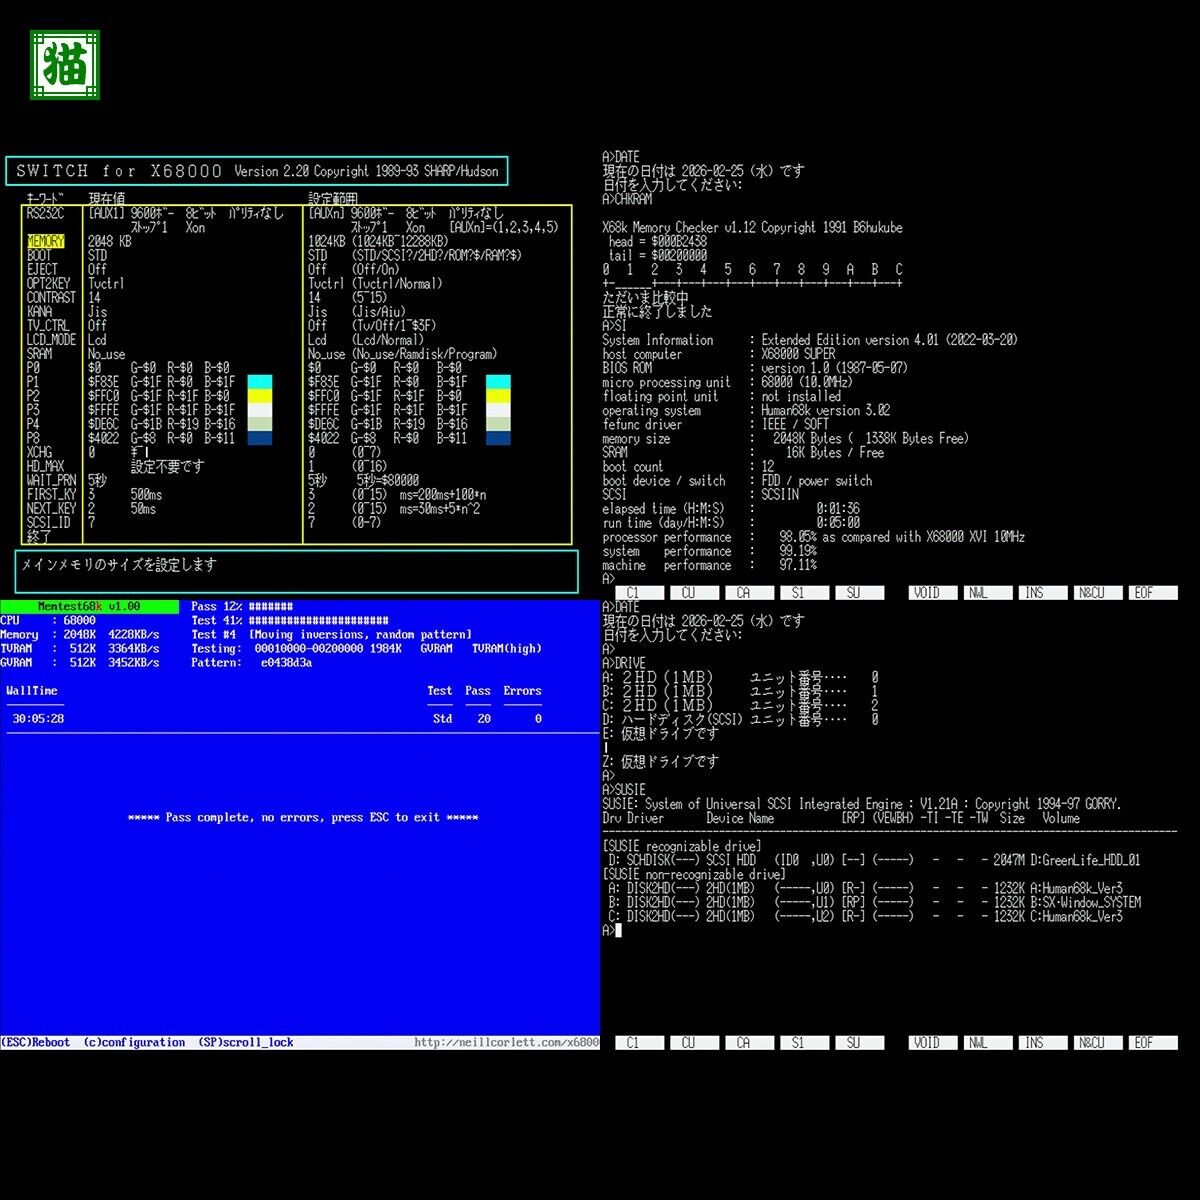The height and width of the screenshot is (1200, 1200).
Task: Click the X68000 SUPER host computer value
Action: [798, 354]
